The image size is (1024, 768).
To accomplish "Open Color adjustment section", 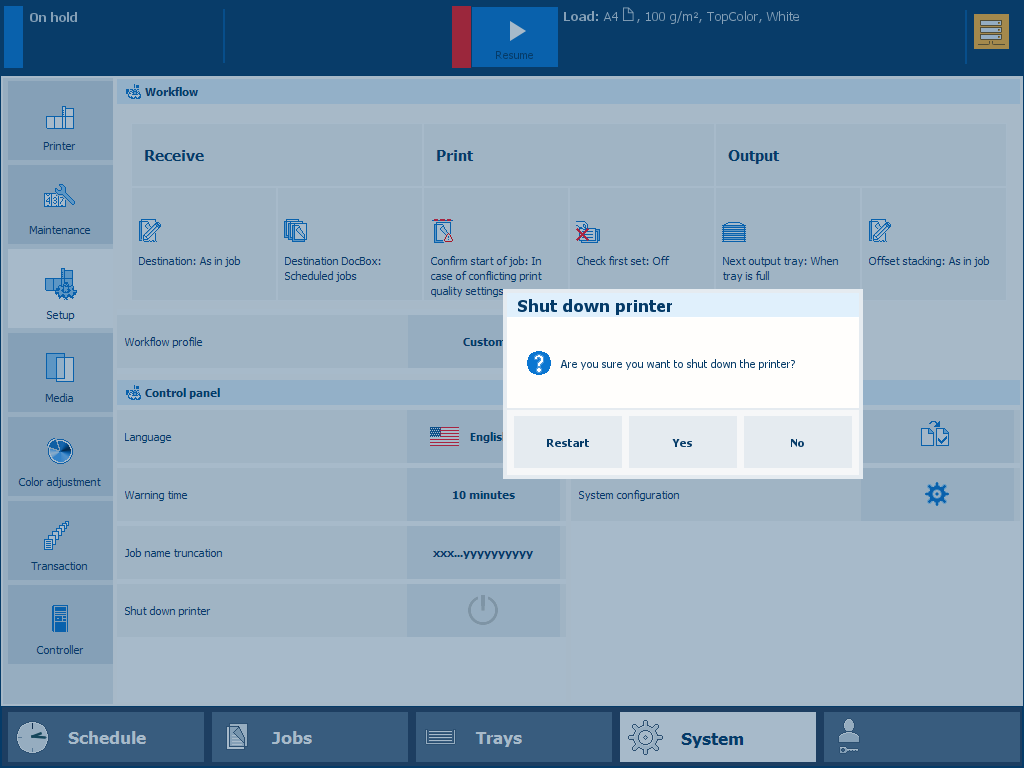I will coord(60,457).
